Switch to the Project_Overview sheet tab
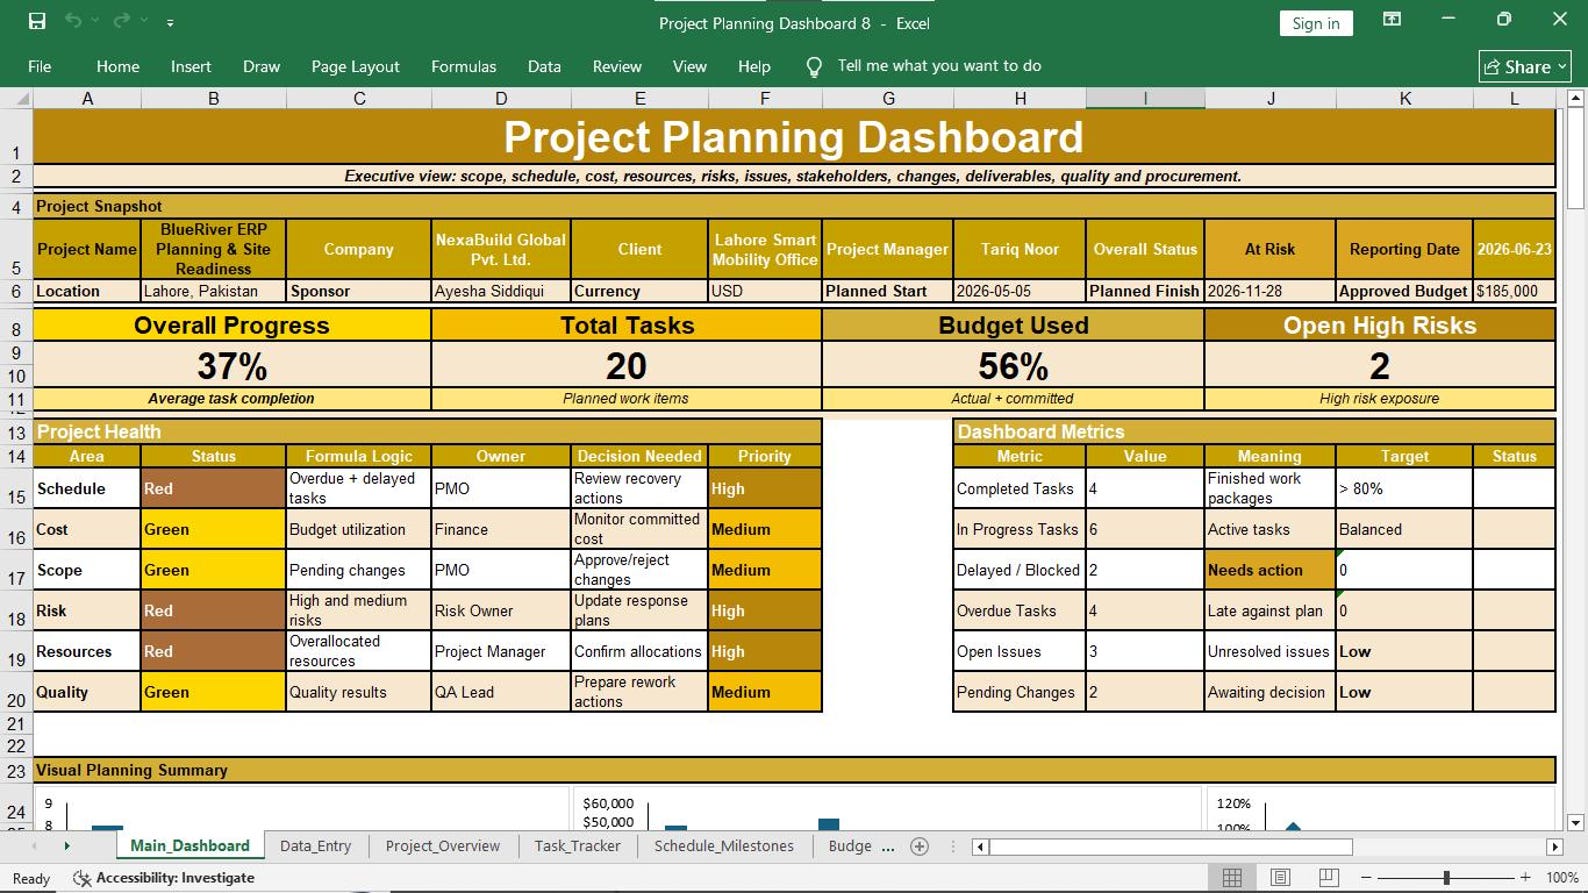This screenshot has width=1588, height=893. point(442,846)
